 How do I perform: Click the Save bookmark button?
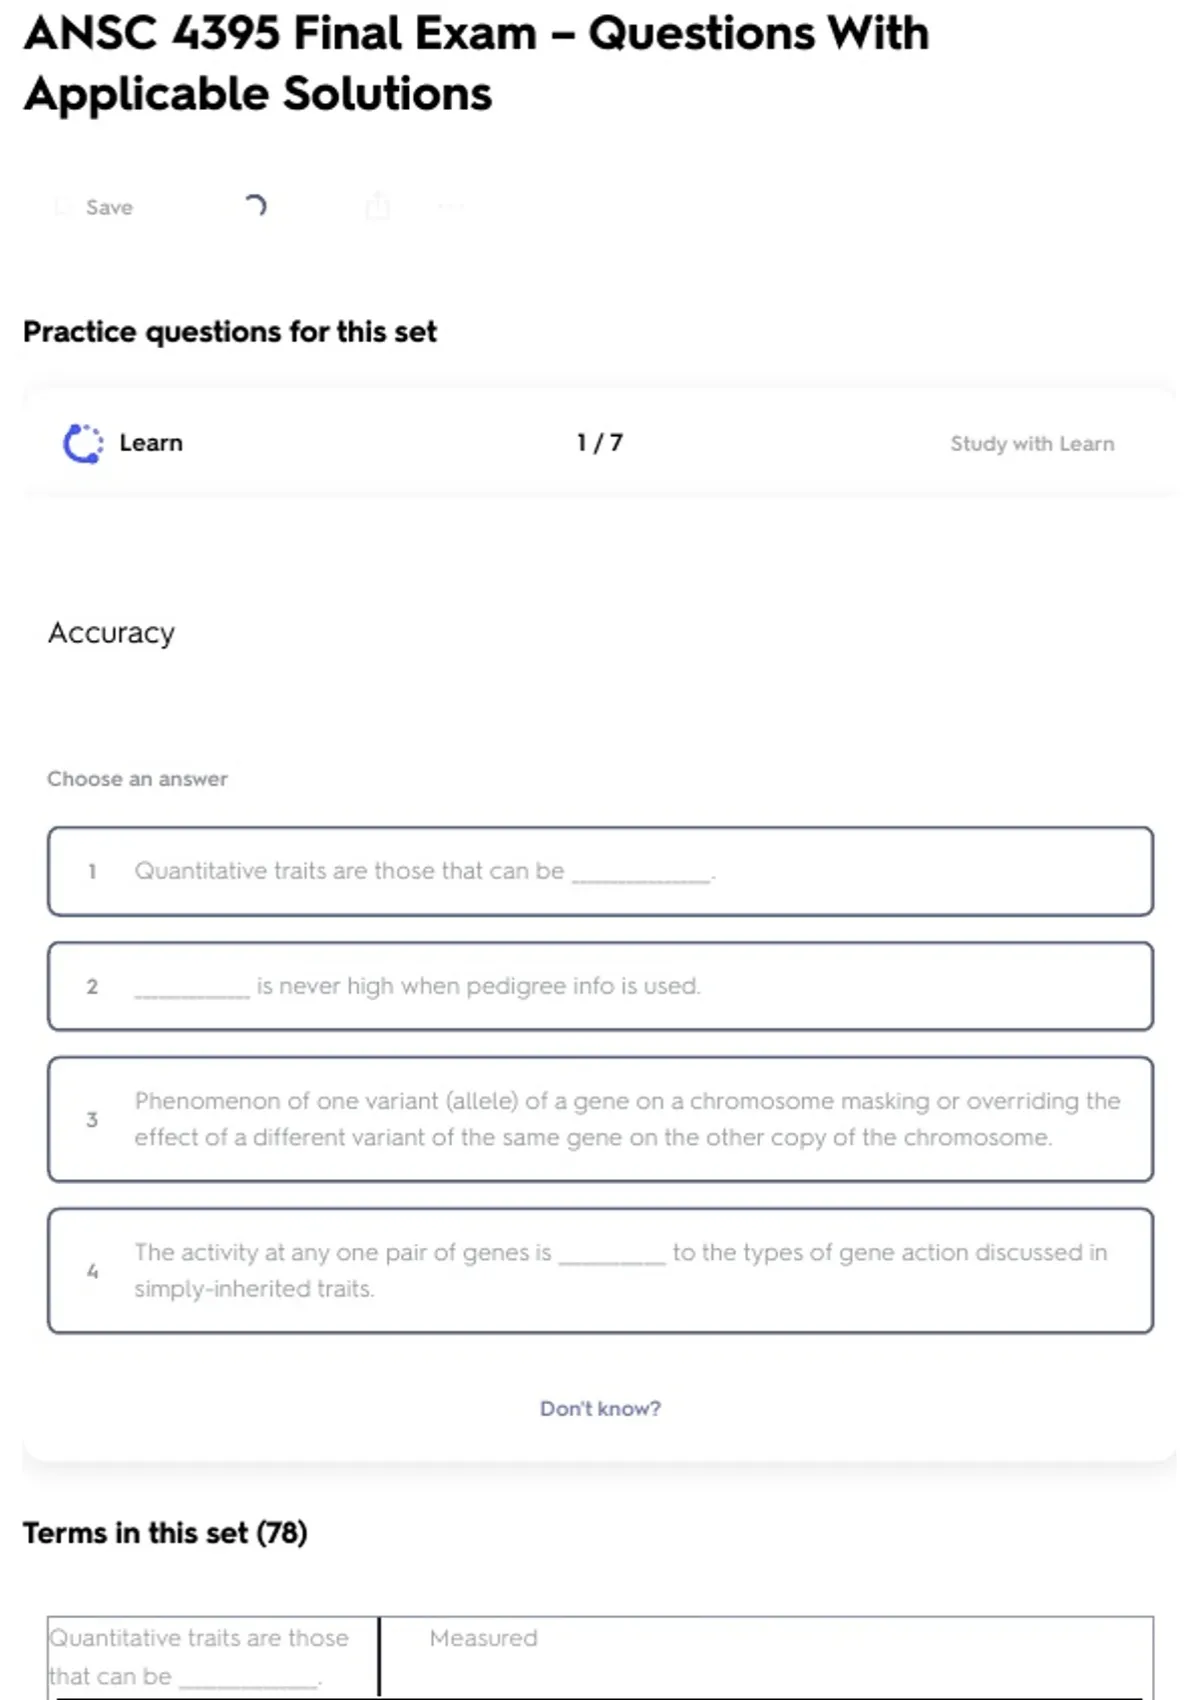click(x=95, y=207)
